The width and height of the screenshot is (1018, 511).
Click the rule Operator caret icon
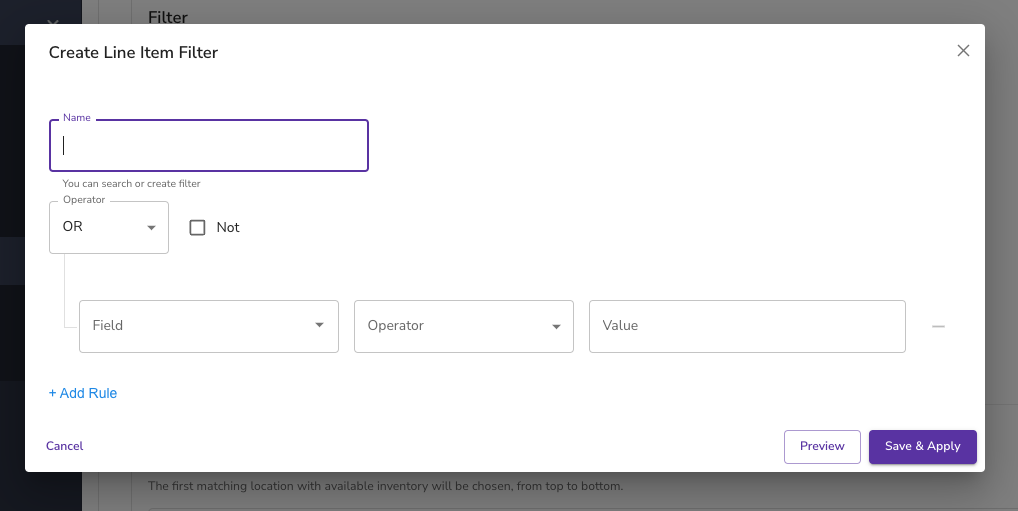point(556,327)
